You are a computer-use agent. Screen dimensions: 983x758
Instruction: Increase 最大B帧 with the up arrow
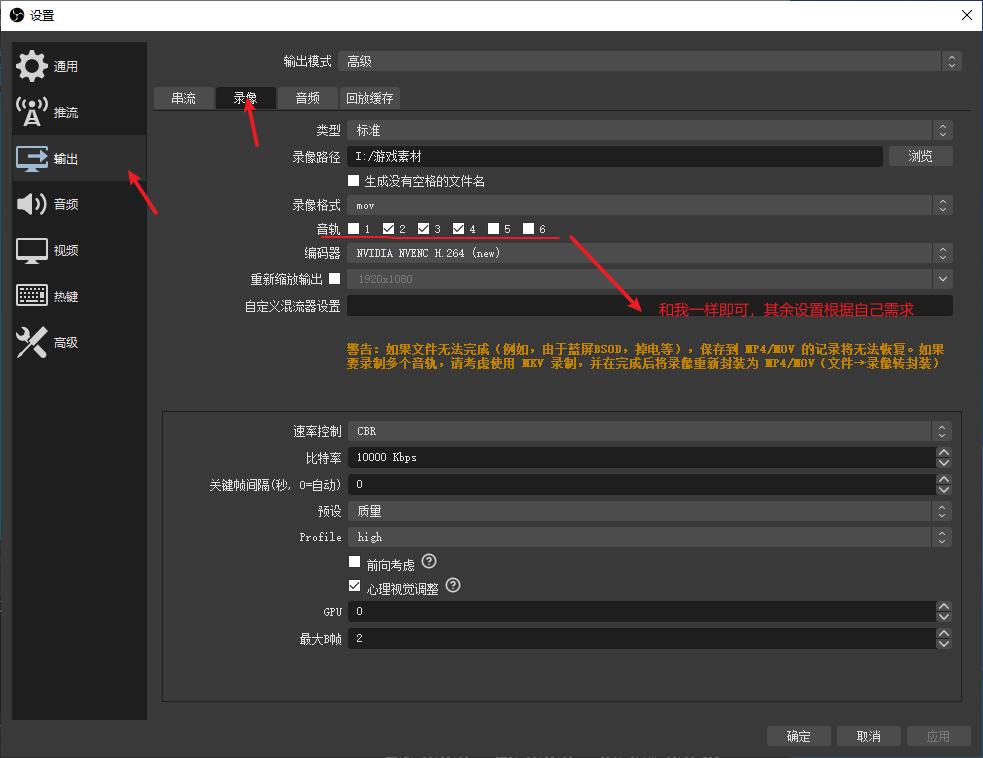(944, 633)
